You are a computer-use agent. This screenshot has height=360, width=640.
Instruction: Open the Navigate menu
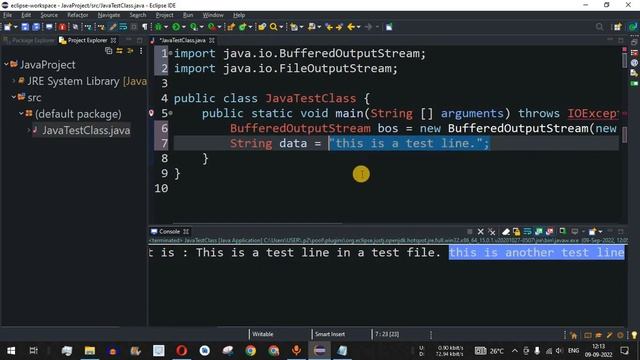coord(109,15)
